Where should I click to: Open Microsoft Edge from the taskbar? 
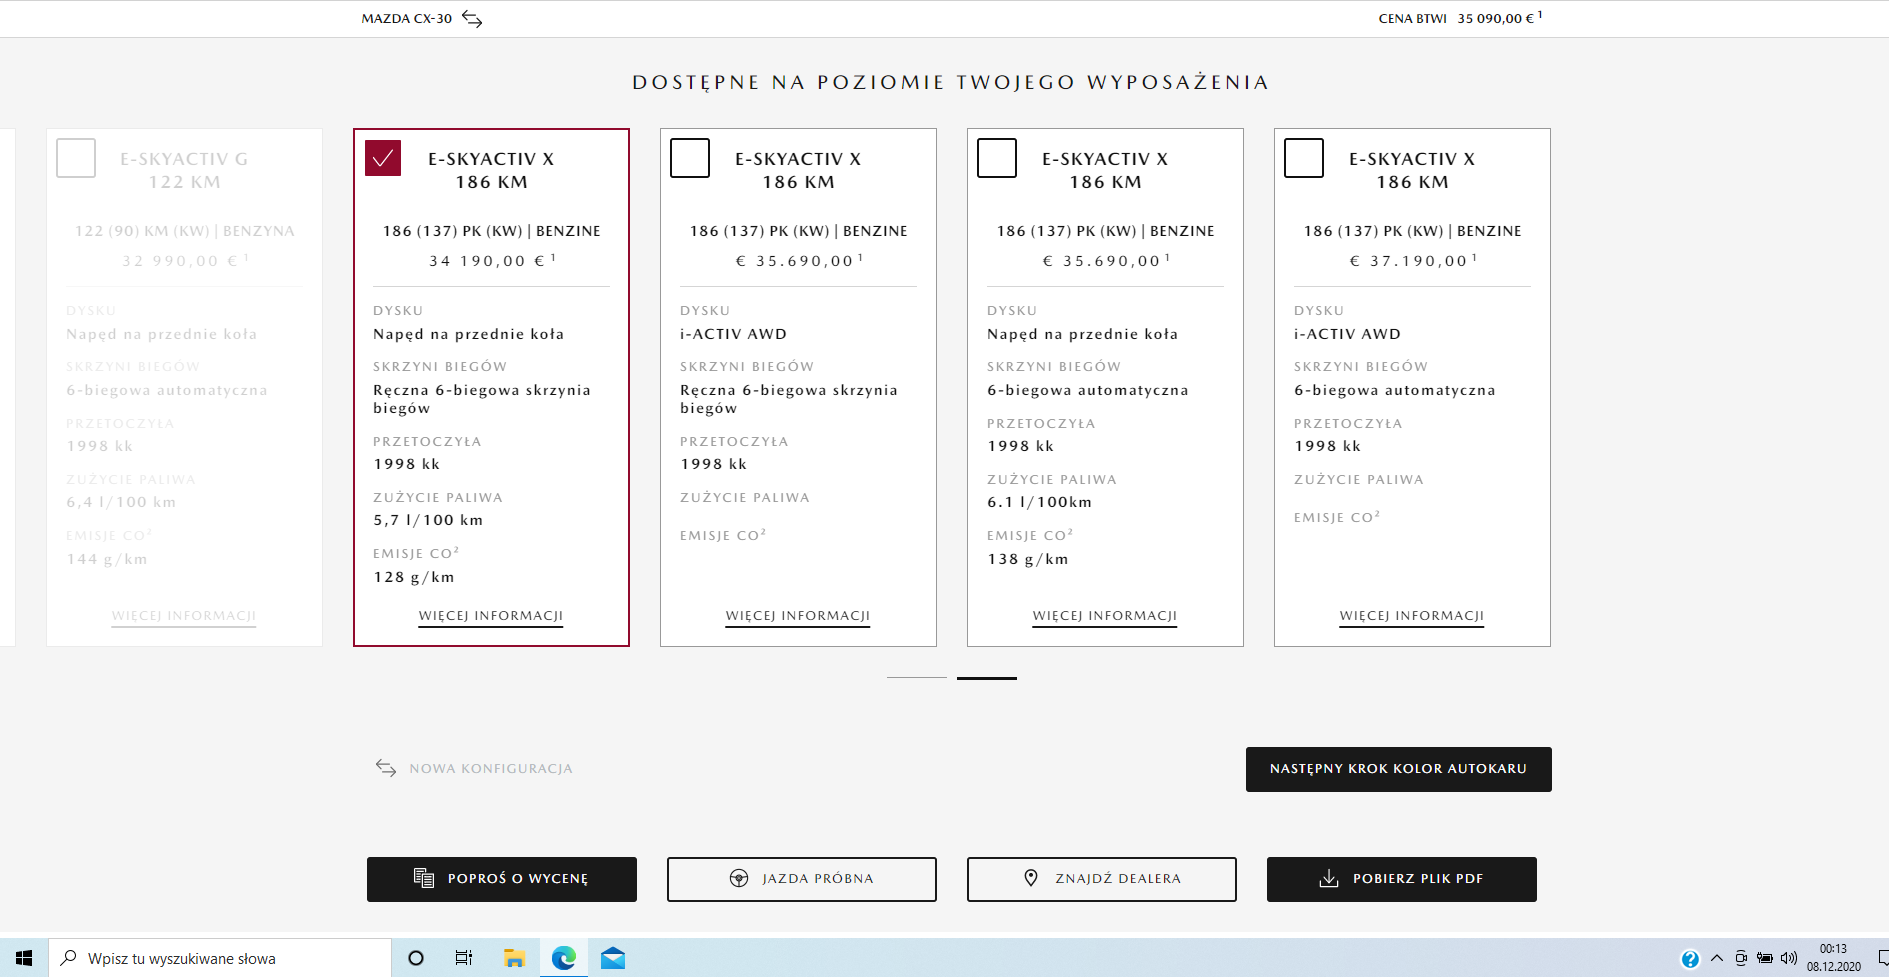tap(564, 958)
